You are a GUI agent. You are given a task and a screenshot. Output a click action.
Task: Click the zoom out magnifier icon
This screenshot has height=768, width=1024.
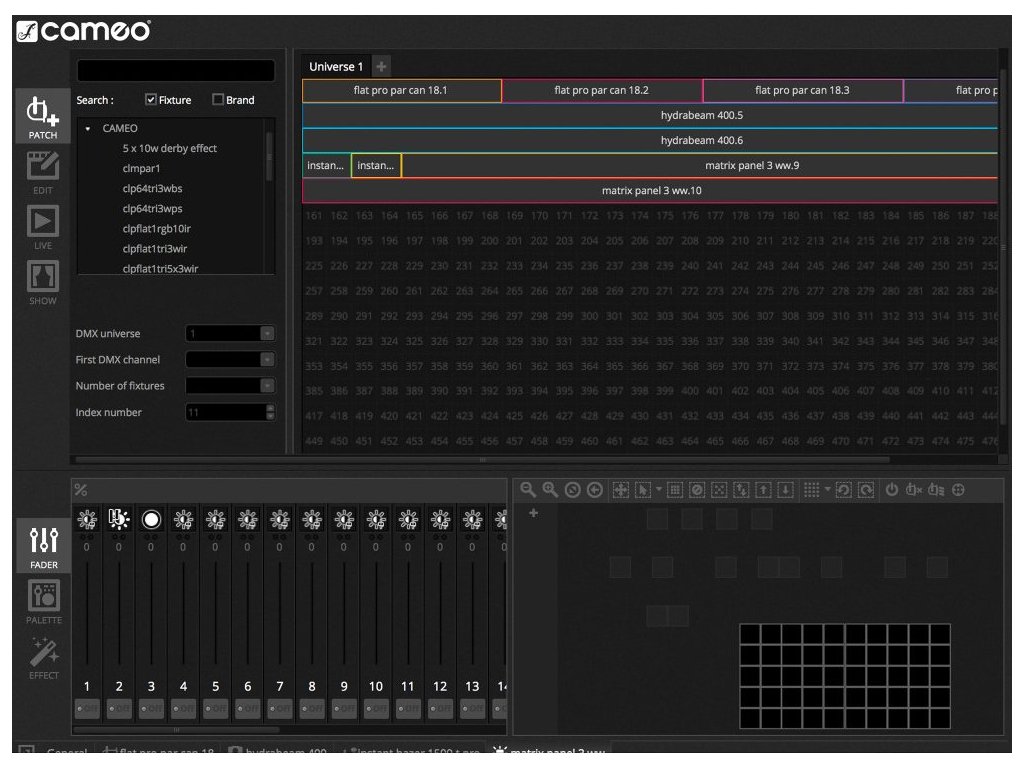coord(527,490)
